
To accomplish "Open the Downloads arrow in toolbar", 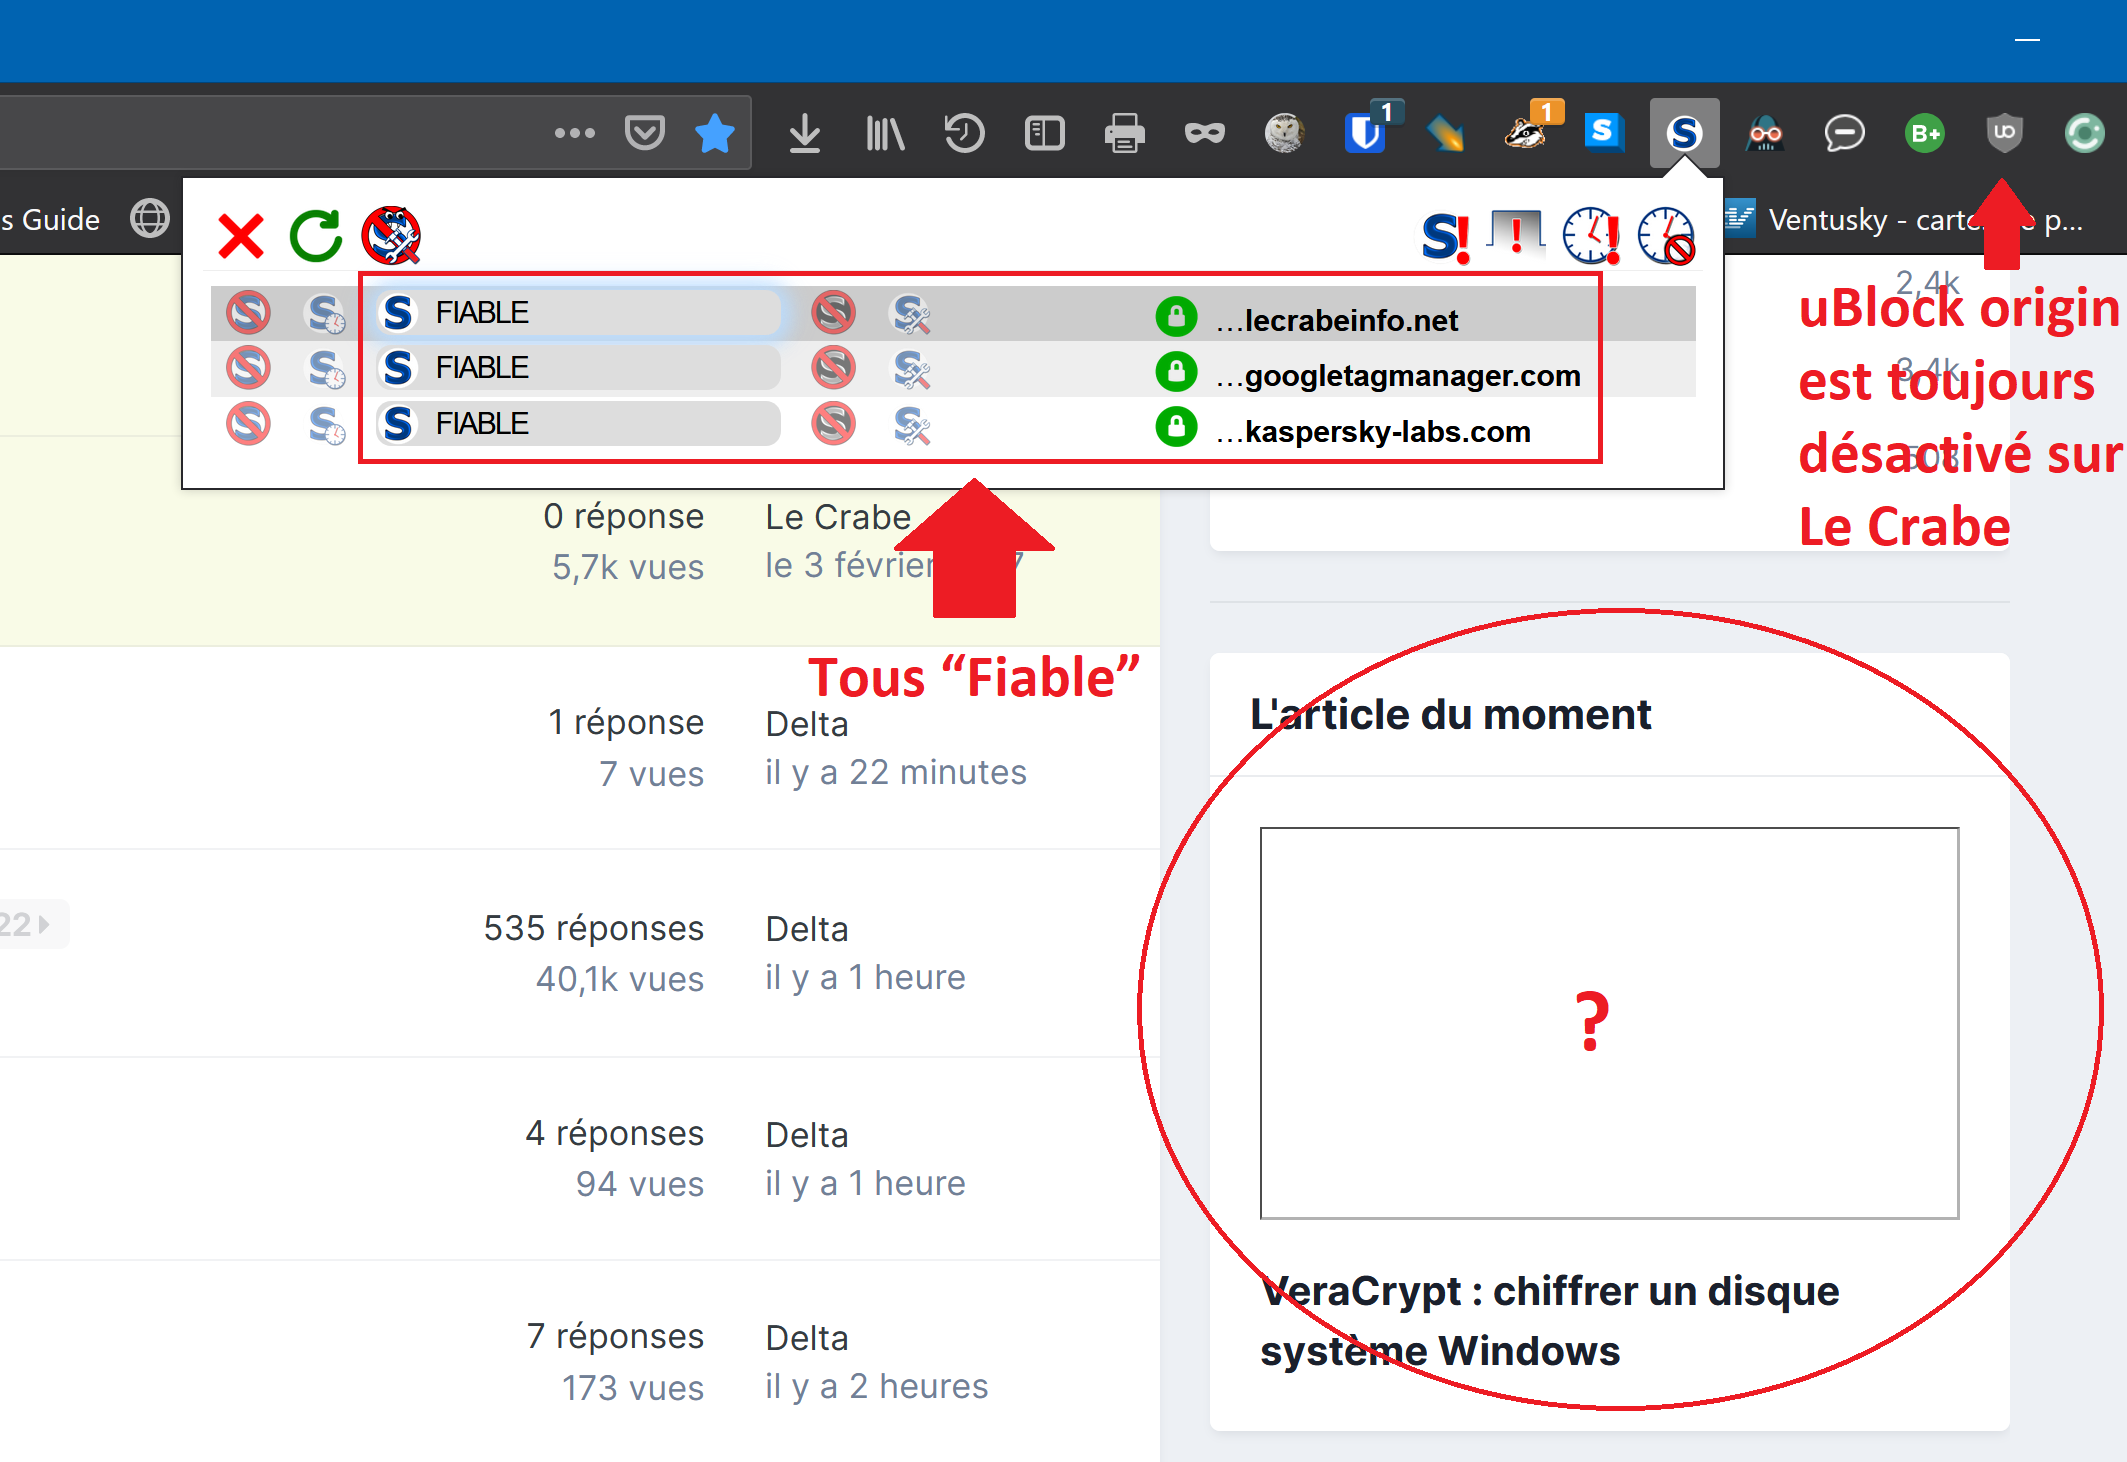I will [804, 133].
